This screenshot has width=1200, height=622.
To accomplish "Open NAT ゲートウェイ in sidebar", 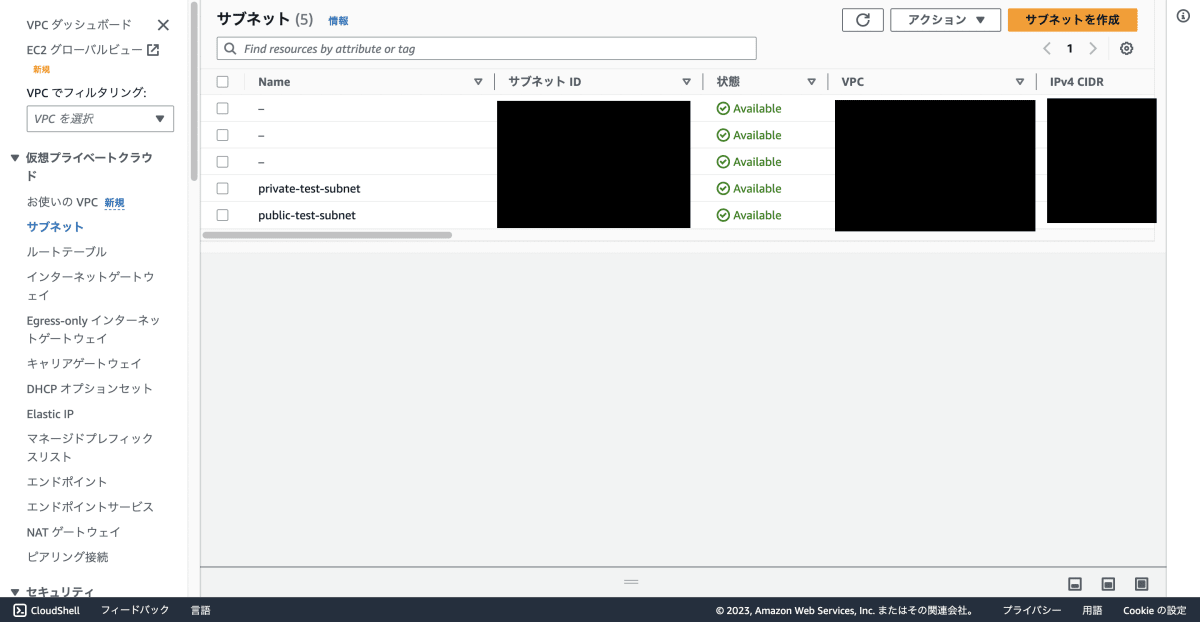I will pos(73,532).
